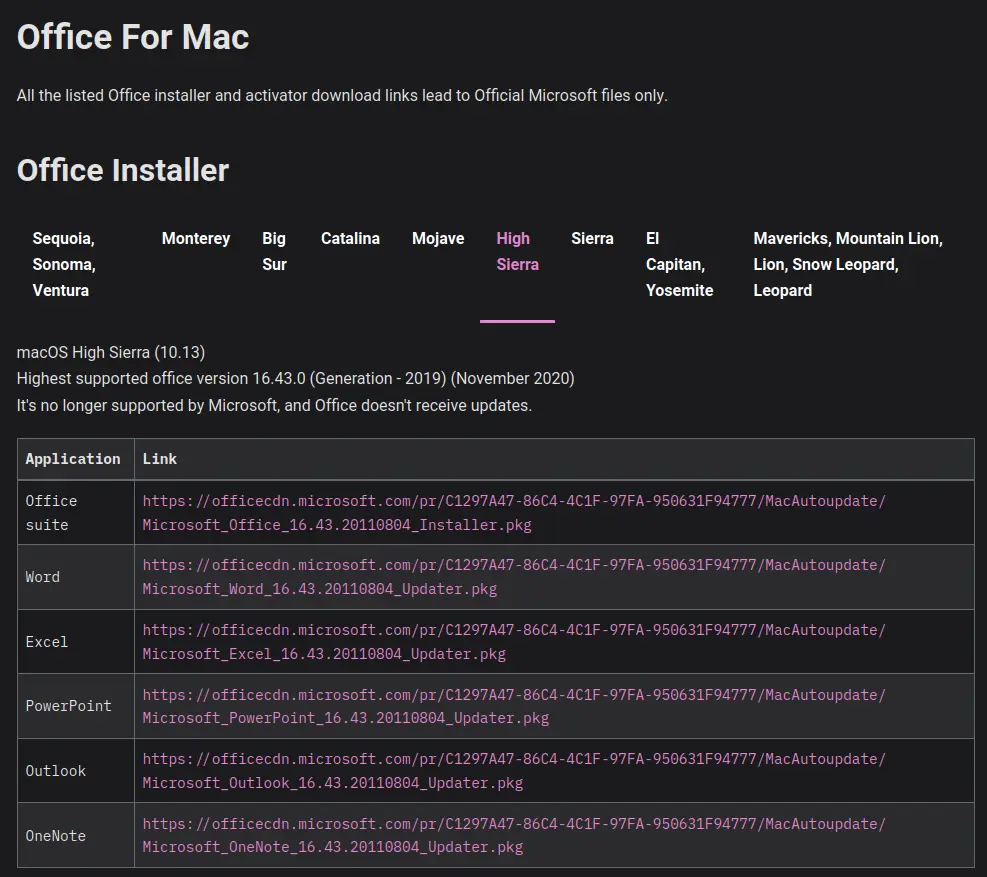Open the Sierra tab
987x877 pixels.
click(x=592, y=239)
